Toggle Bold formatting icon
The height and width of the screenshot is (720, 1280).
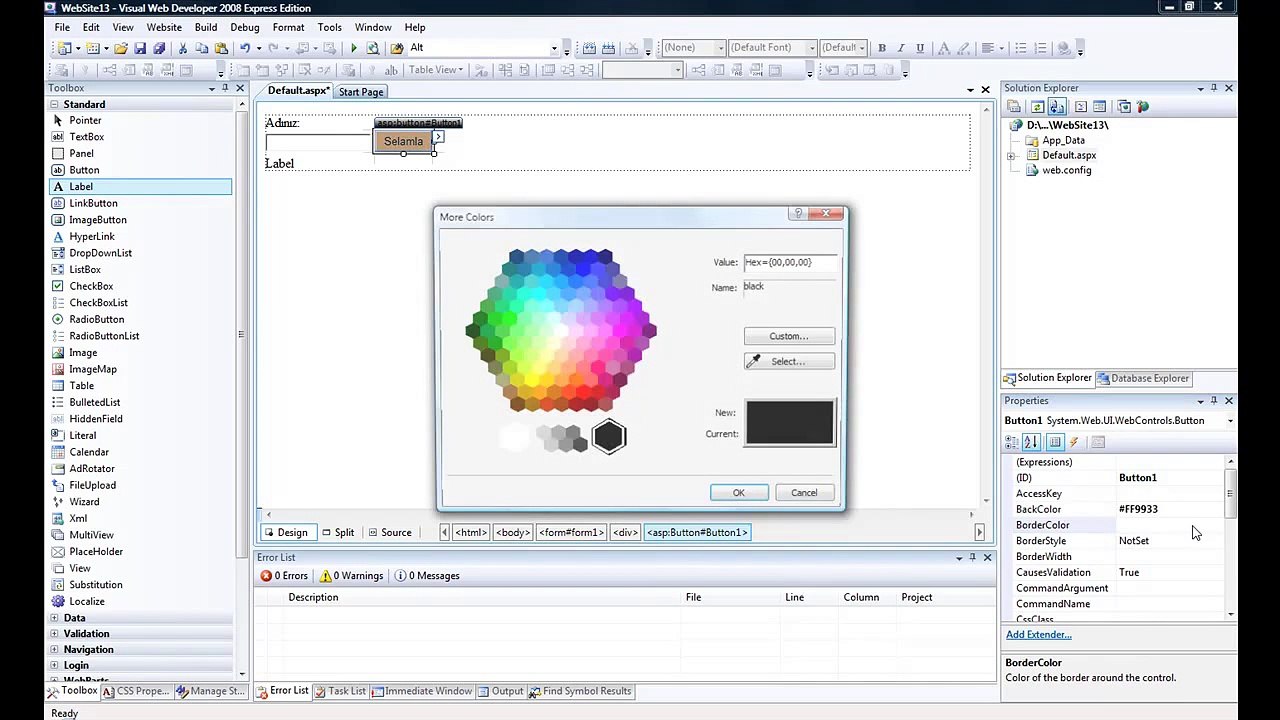pyautogui.click(x=881, y=48)
